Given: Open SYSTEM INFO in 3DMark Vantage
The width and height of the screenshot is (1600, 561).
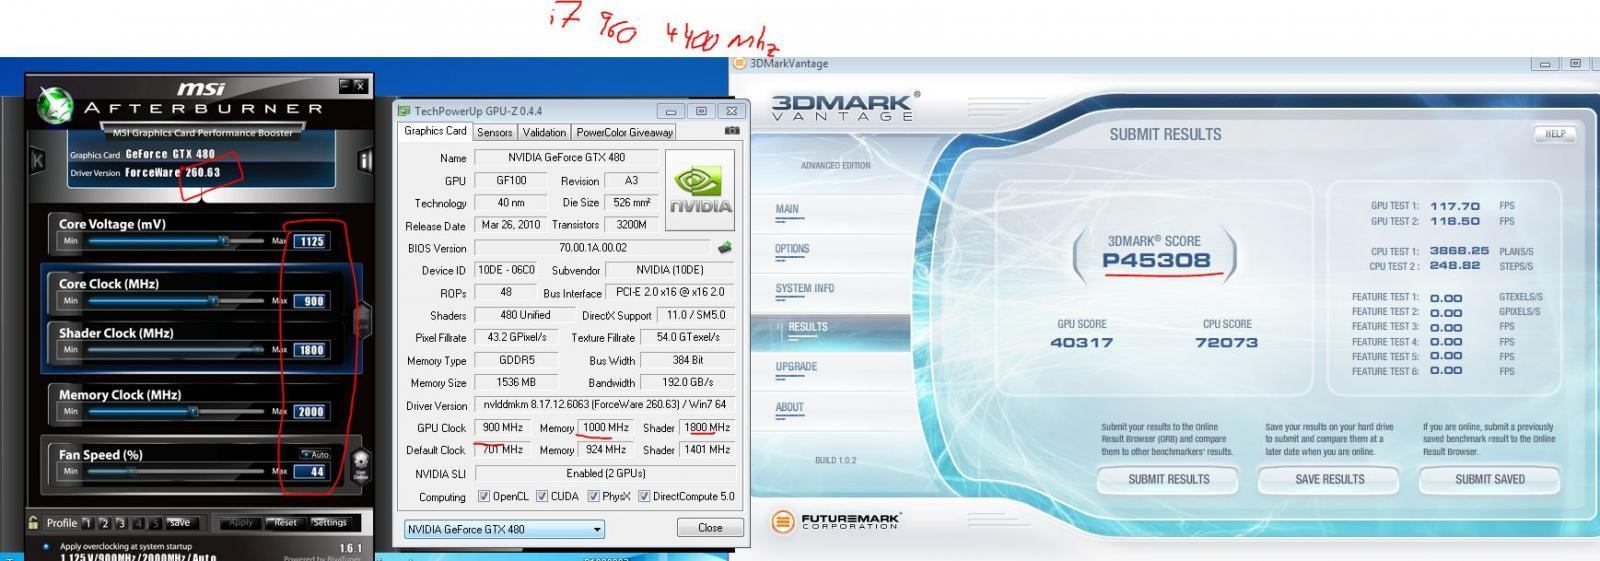Looking at the screenshot, I should tap(805, 288).
